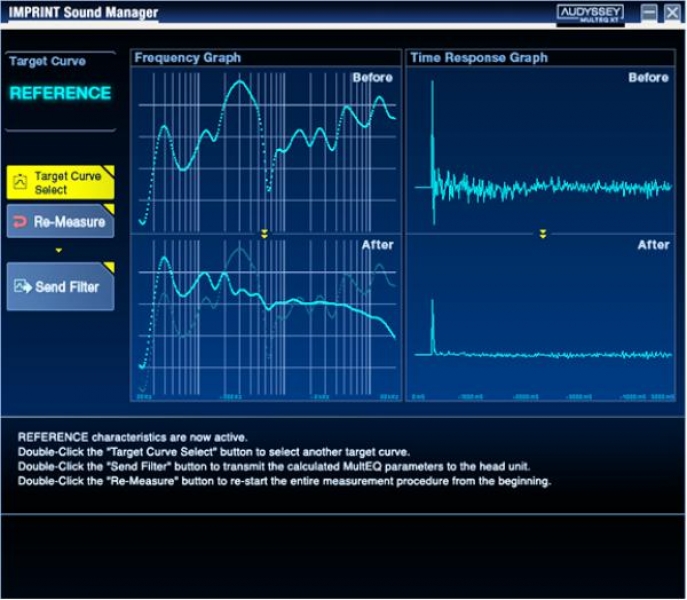Select the REFERENCE target curve name

(60, 93)
